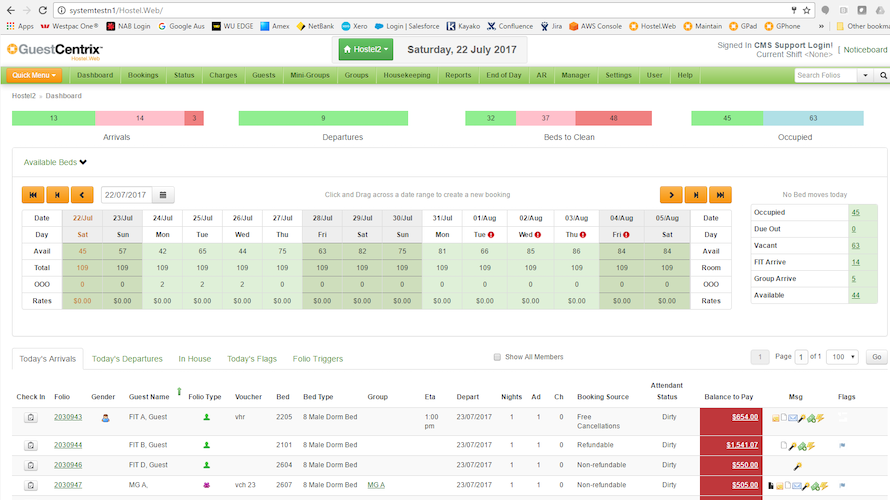This screenshot has height=500, width=890.
Task: Switch to Folio Triggers tab
Action: [x=318, y=359]
